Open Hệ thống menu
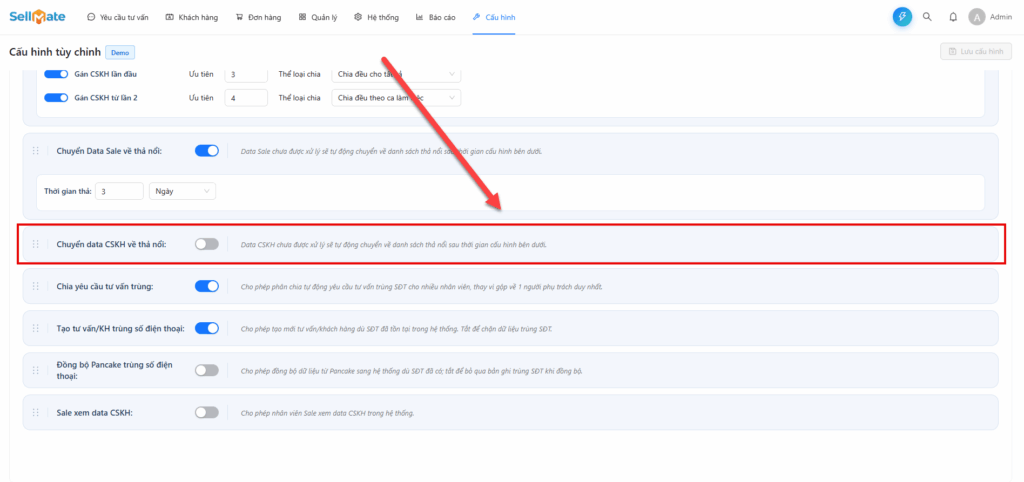Viewport: 1024px width, 482px height. click(376, 18)
